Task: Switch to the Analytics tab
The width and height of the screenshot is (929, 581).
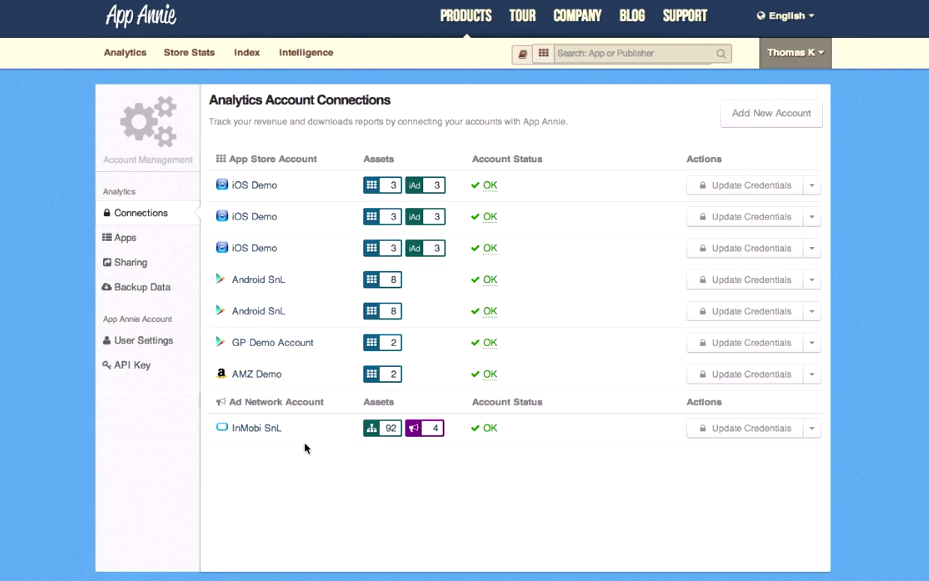Action: tap(125, 53)
